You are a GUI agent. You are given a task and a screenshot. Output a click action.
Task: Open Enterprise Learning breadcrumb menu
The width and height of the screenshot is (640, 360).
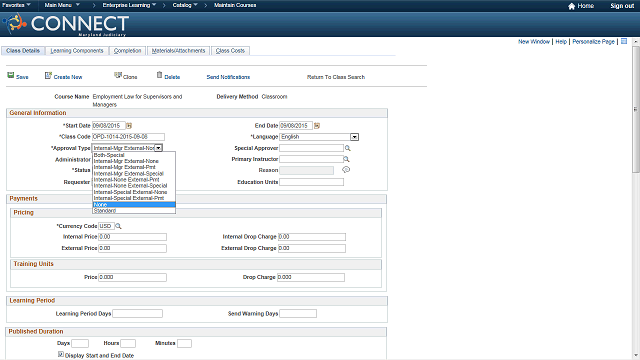129,5
